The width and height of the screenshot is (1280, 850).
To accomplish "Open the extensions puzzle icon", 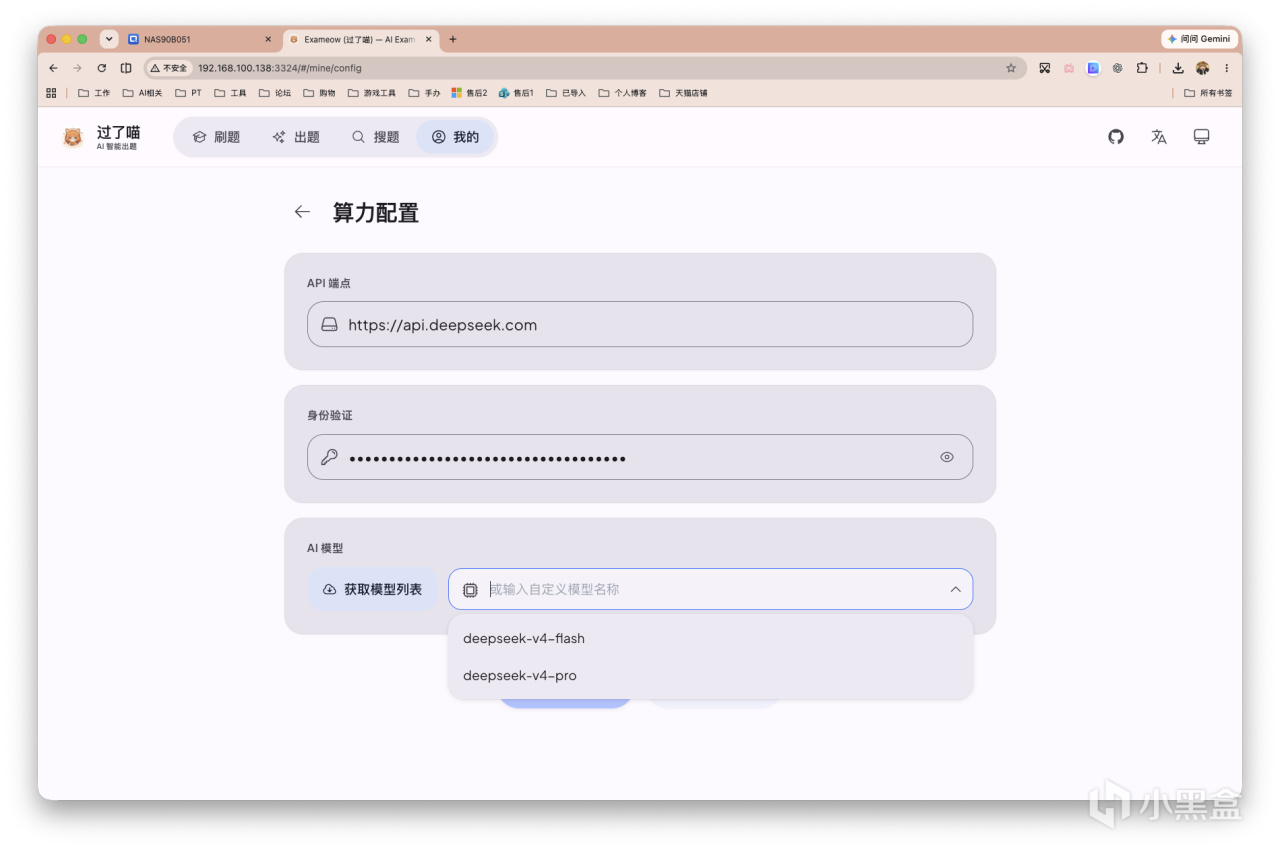I will (x=1142, y=68).
